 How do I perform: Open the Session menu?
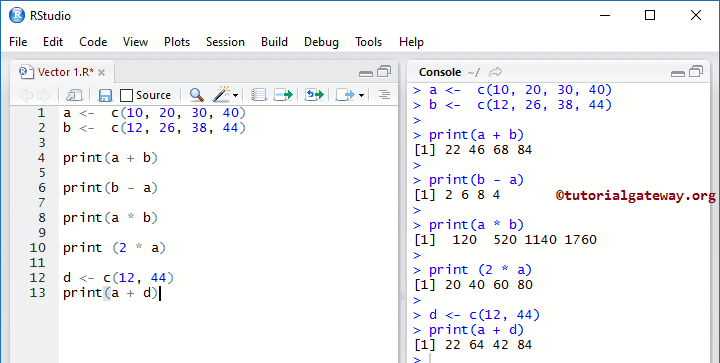[225, 42]
